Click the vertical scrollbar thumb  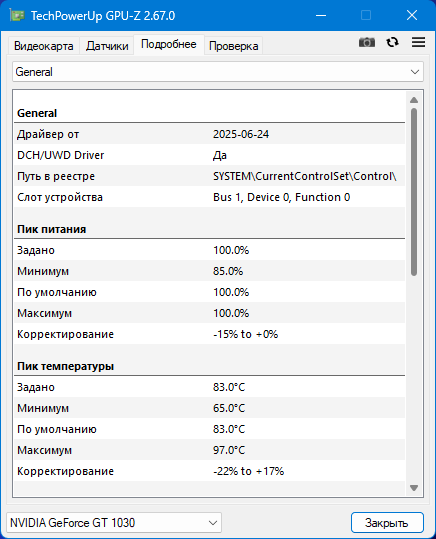414,192
